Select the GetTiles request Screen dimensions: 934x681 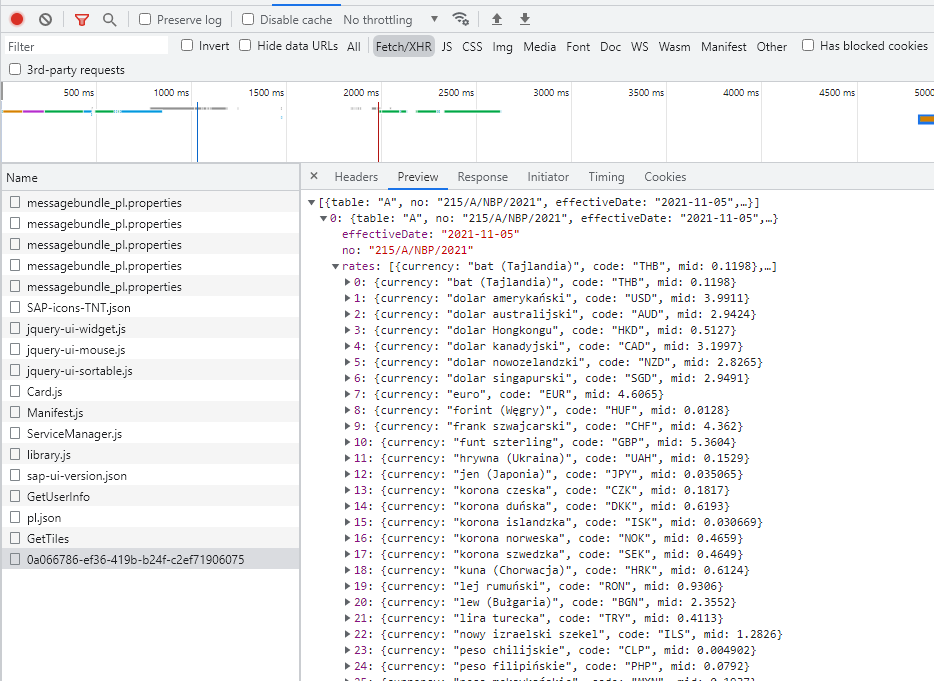(x=150, y=539)
